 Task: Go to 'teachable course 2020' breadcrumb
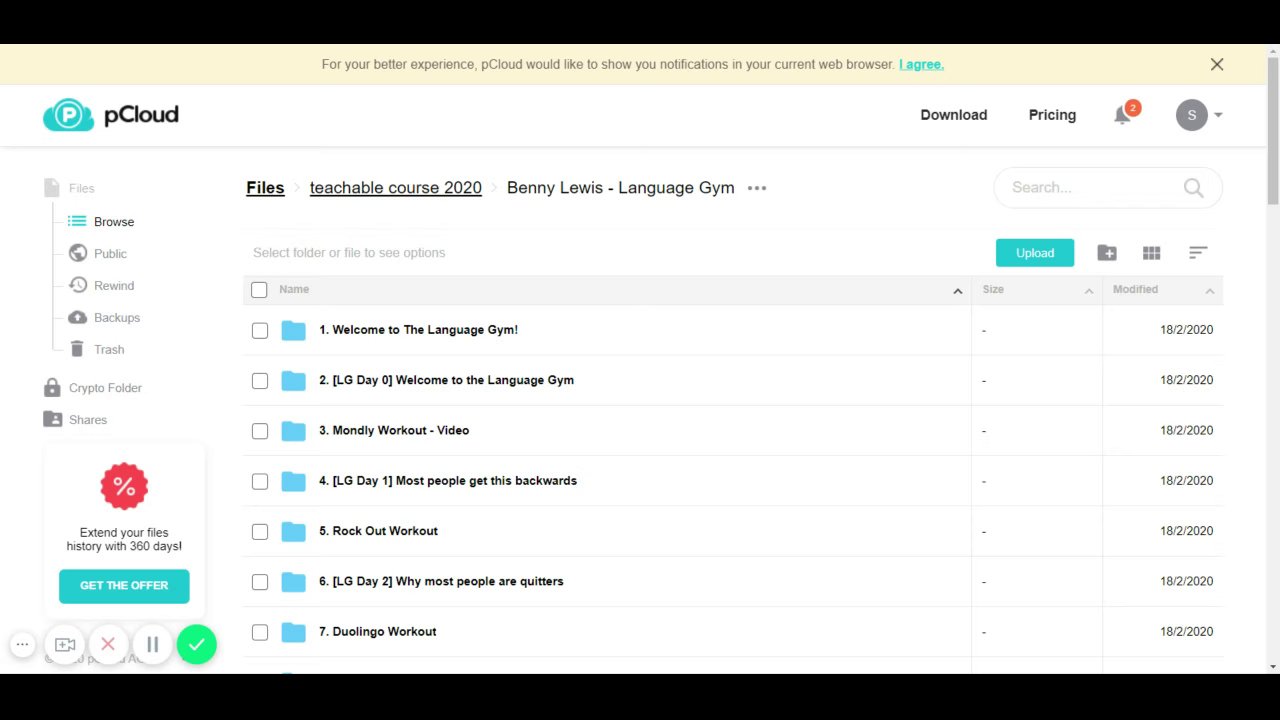395,188
